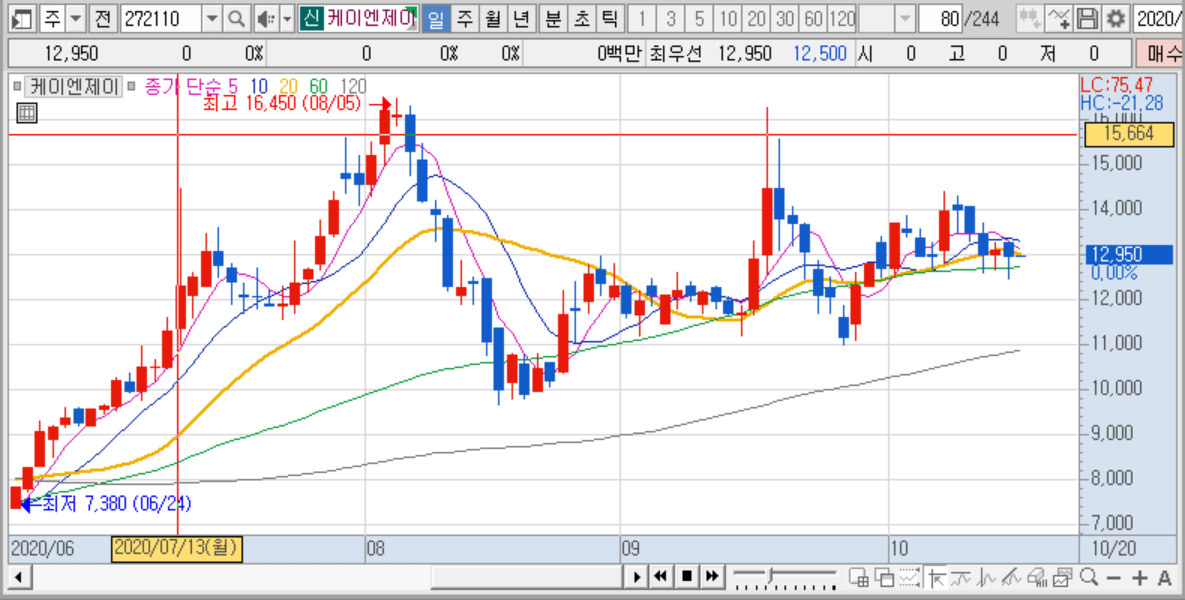Select the 3 interval button
Screen dimensions: 1185x600
pyautogui.click(x=670, y=19)
